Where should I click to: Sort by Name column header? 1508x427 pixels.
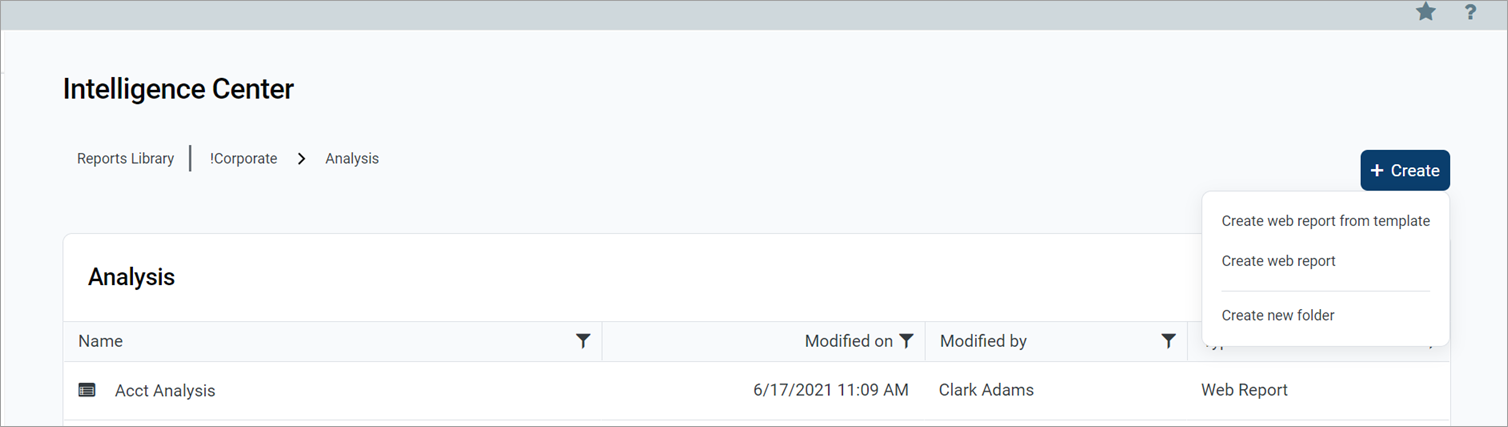[100, 341]
